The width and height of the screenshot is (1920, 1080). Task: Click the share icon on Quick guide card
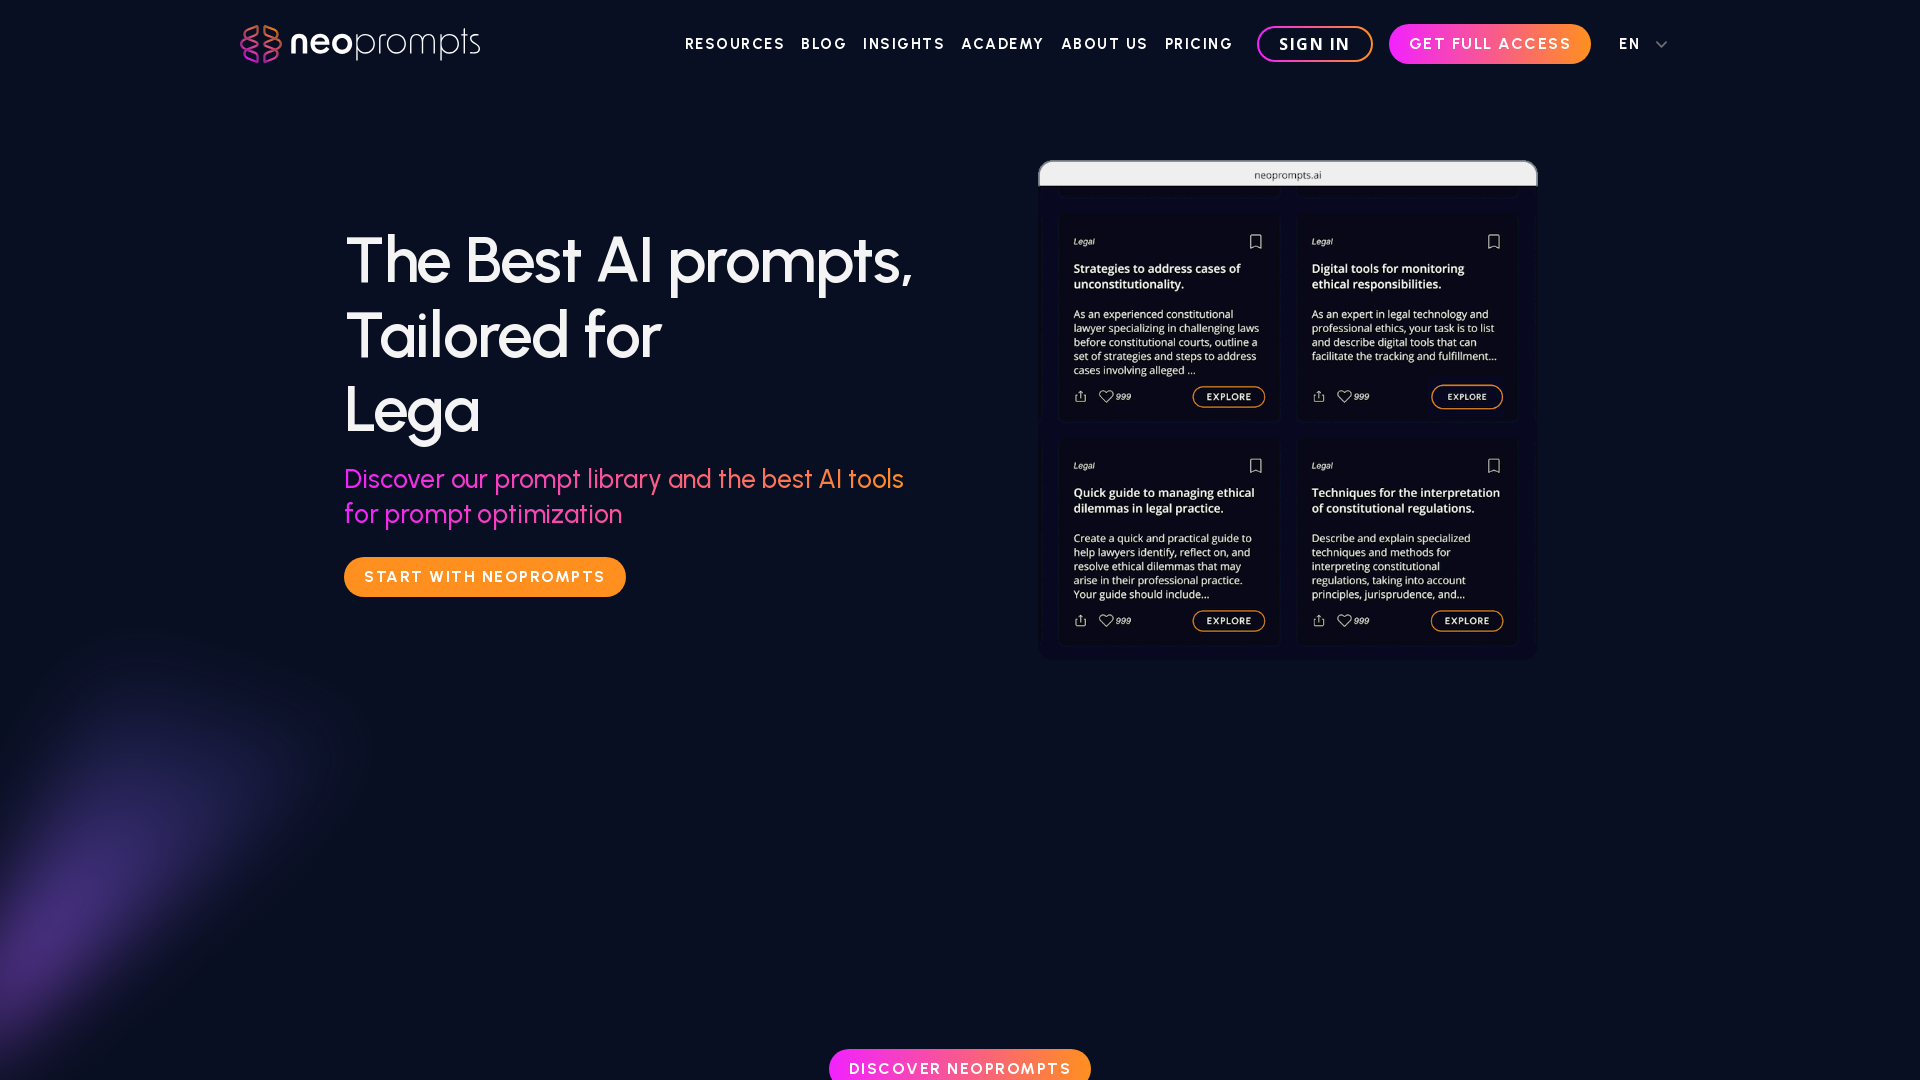click(x=1080, y=620)
